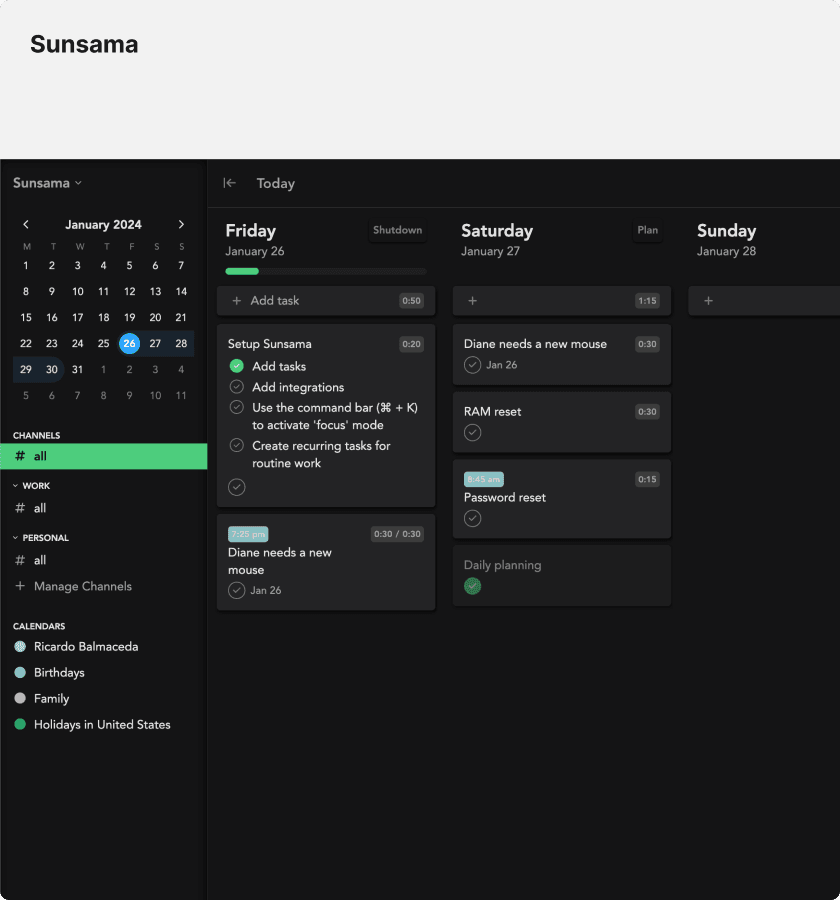The image size is (840, 900).
Task: Open the Setup Sunsama task title
Action: [x=269, y=344]
